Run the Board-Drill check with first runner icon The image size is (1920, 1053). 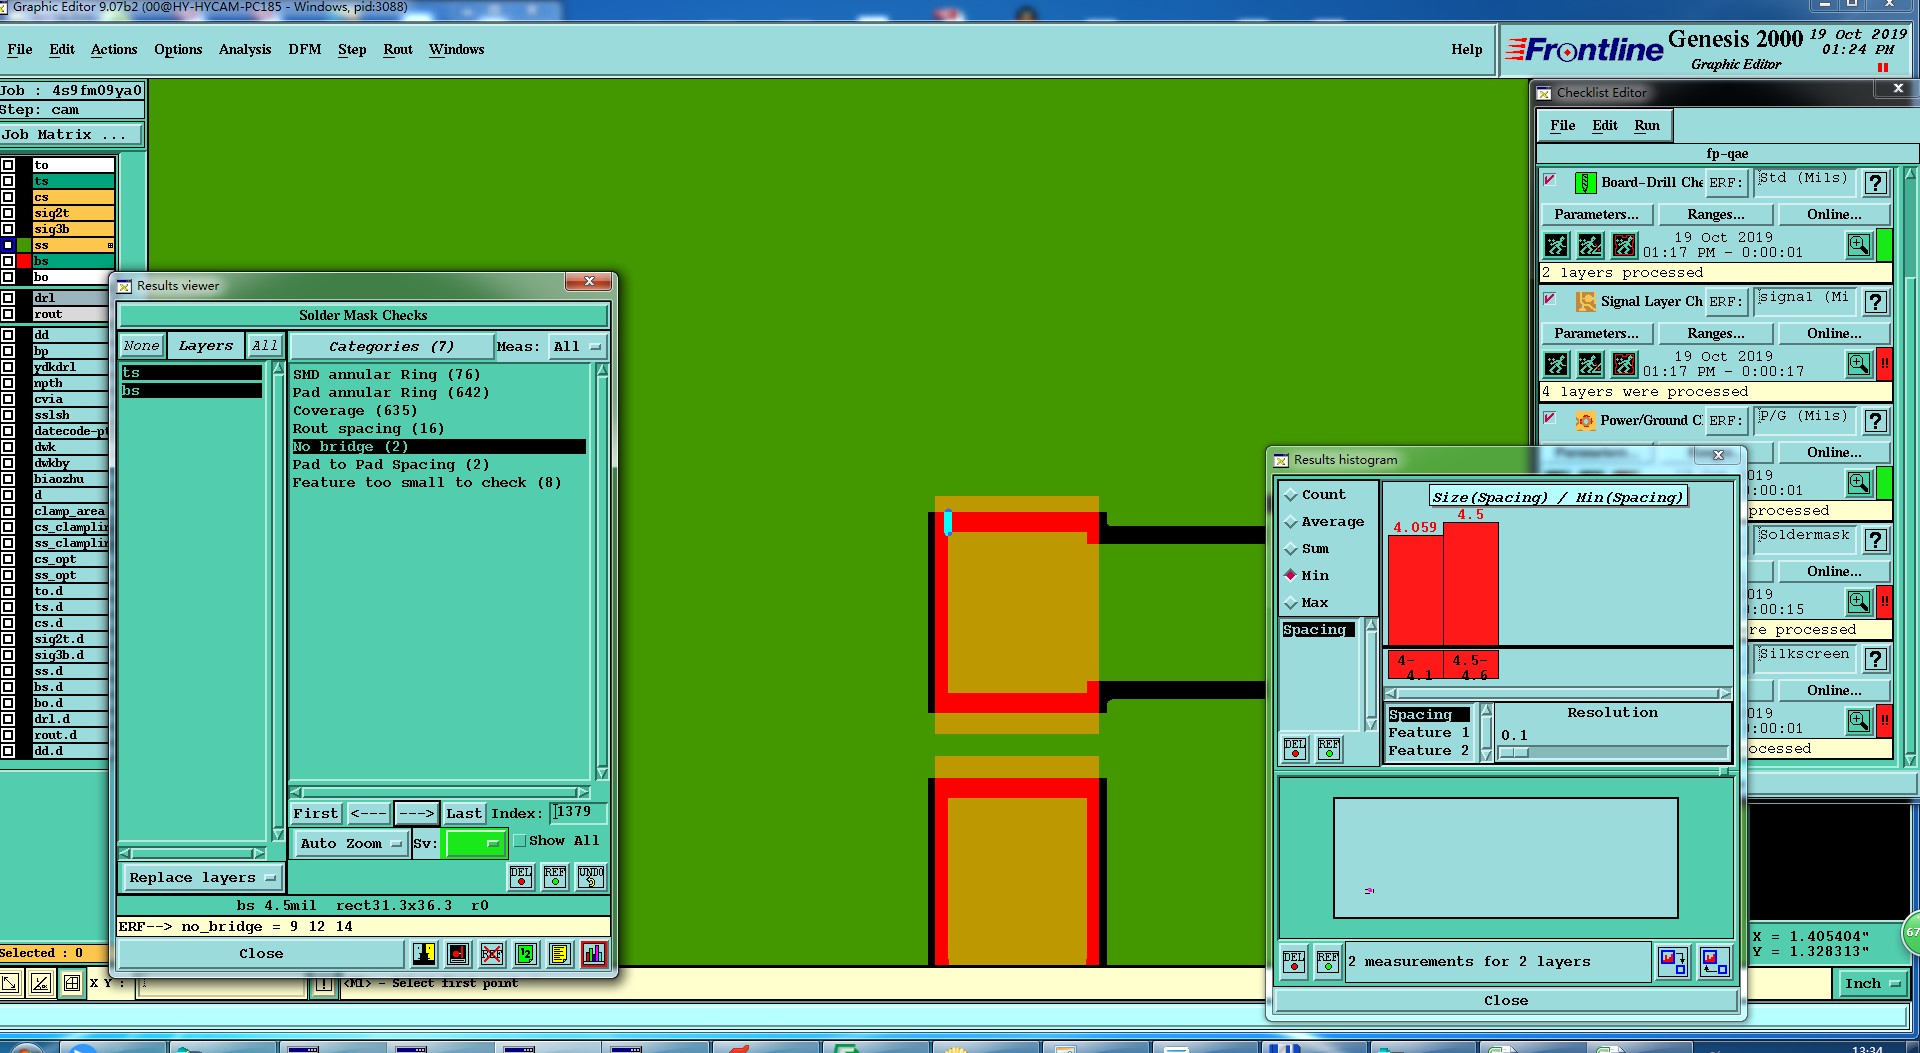click(1557, 245)
